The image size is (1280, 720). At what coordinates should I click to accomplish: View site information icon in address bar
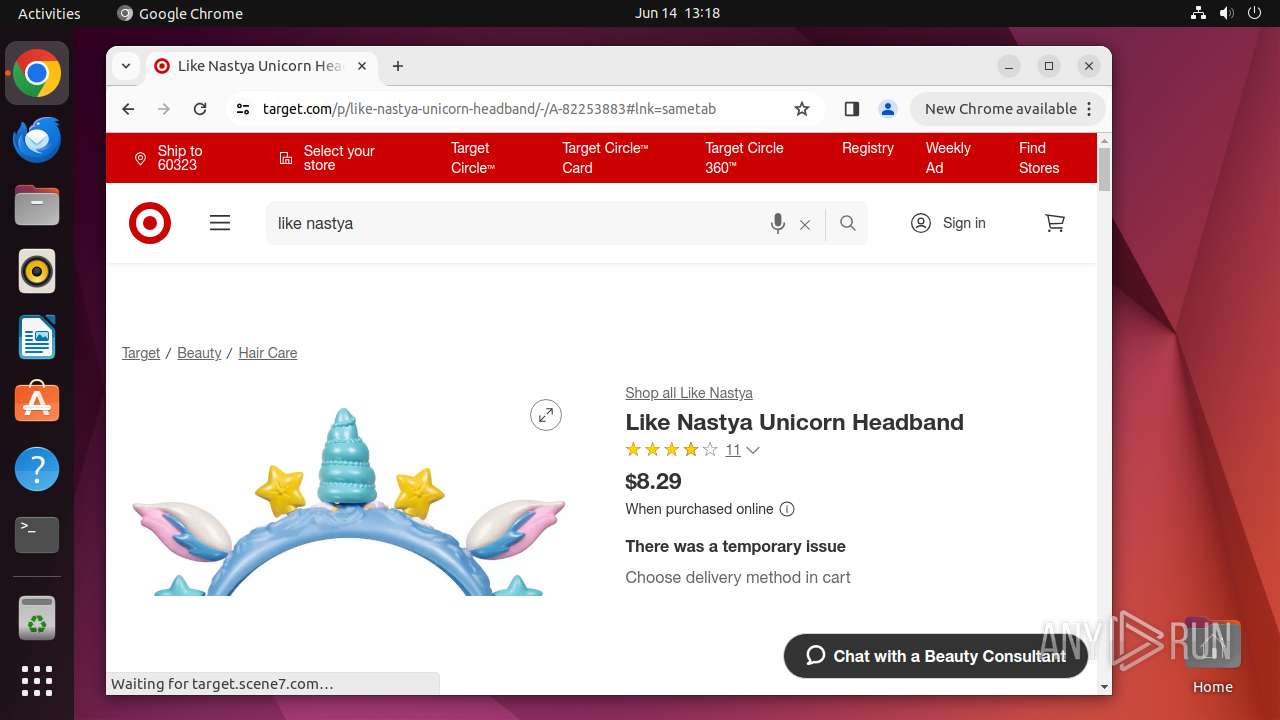(243, 109)
